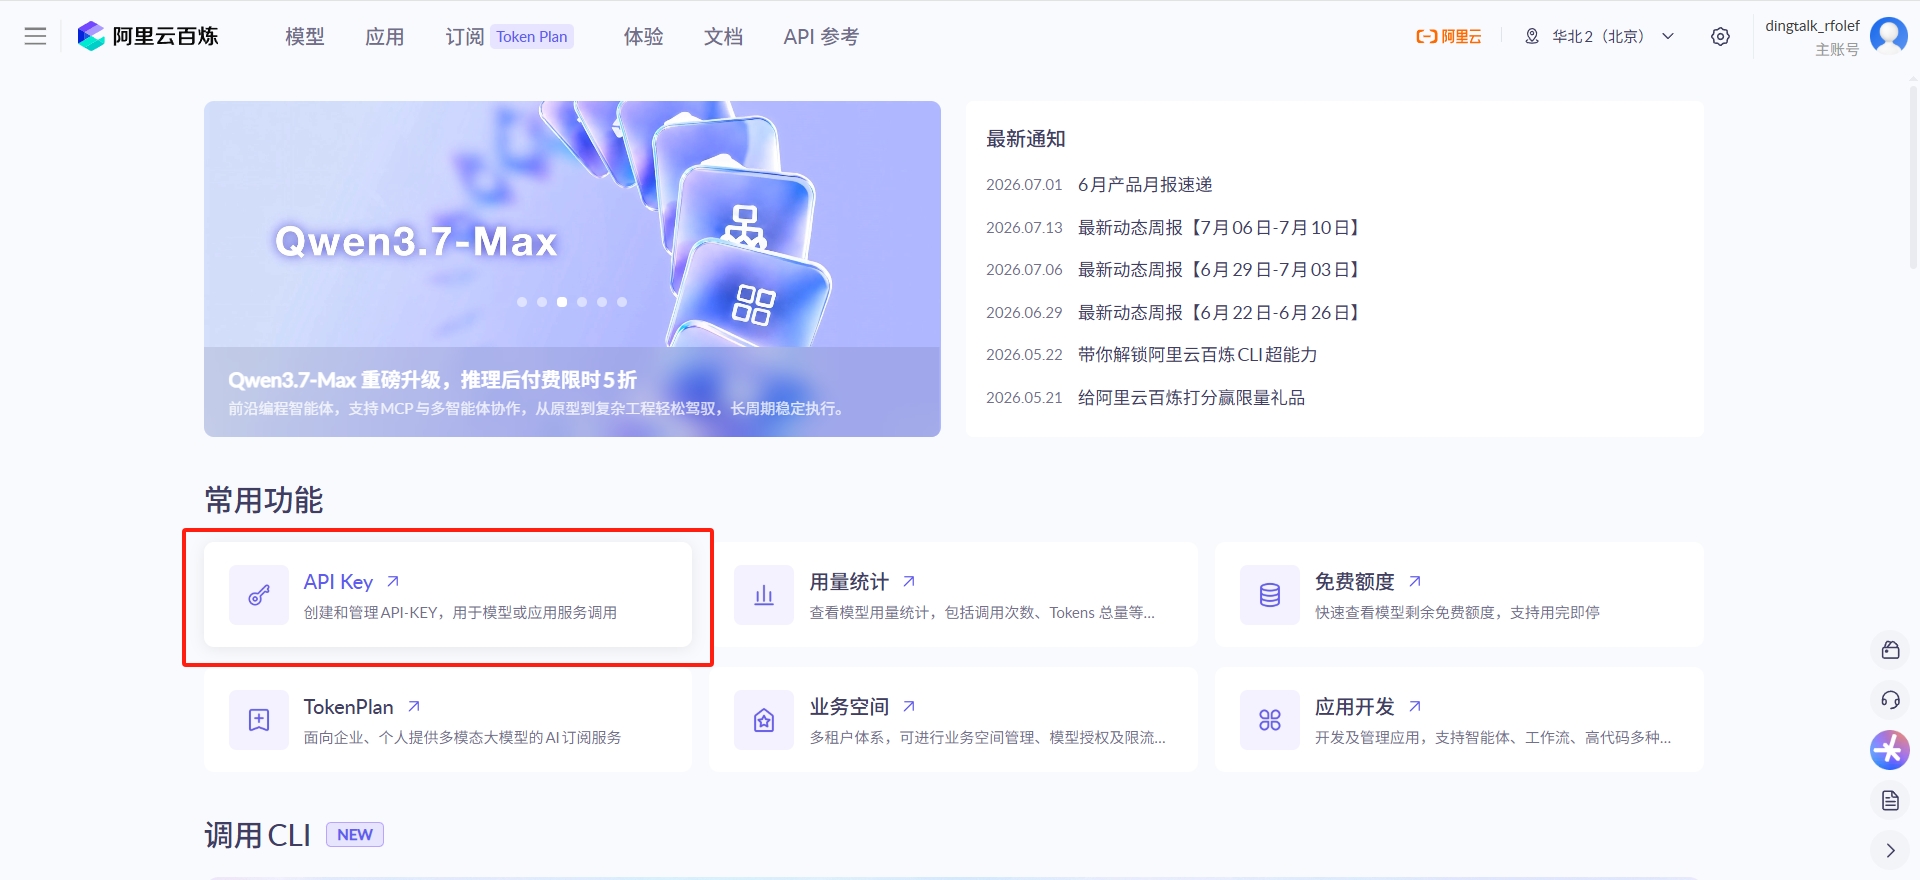Screen dimensions: 1920x880
Task: Open the 应用开发 card title
Action: [1354, 707]
